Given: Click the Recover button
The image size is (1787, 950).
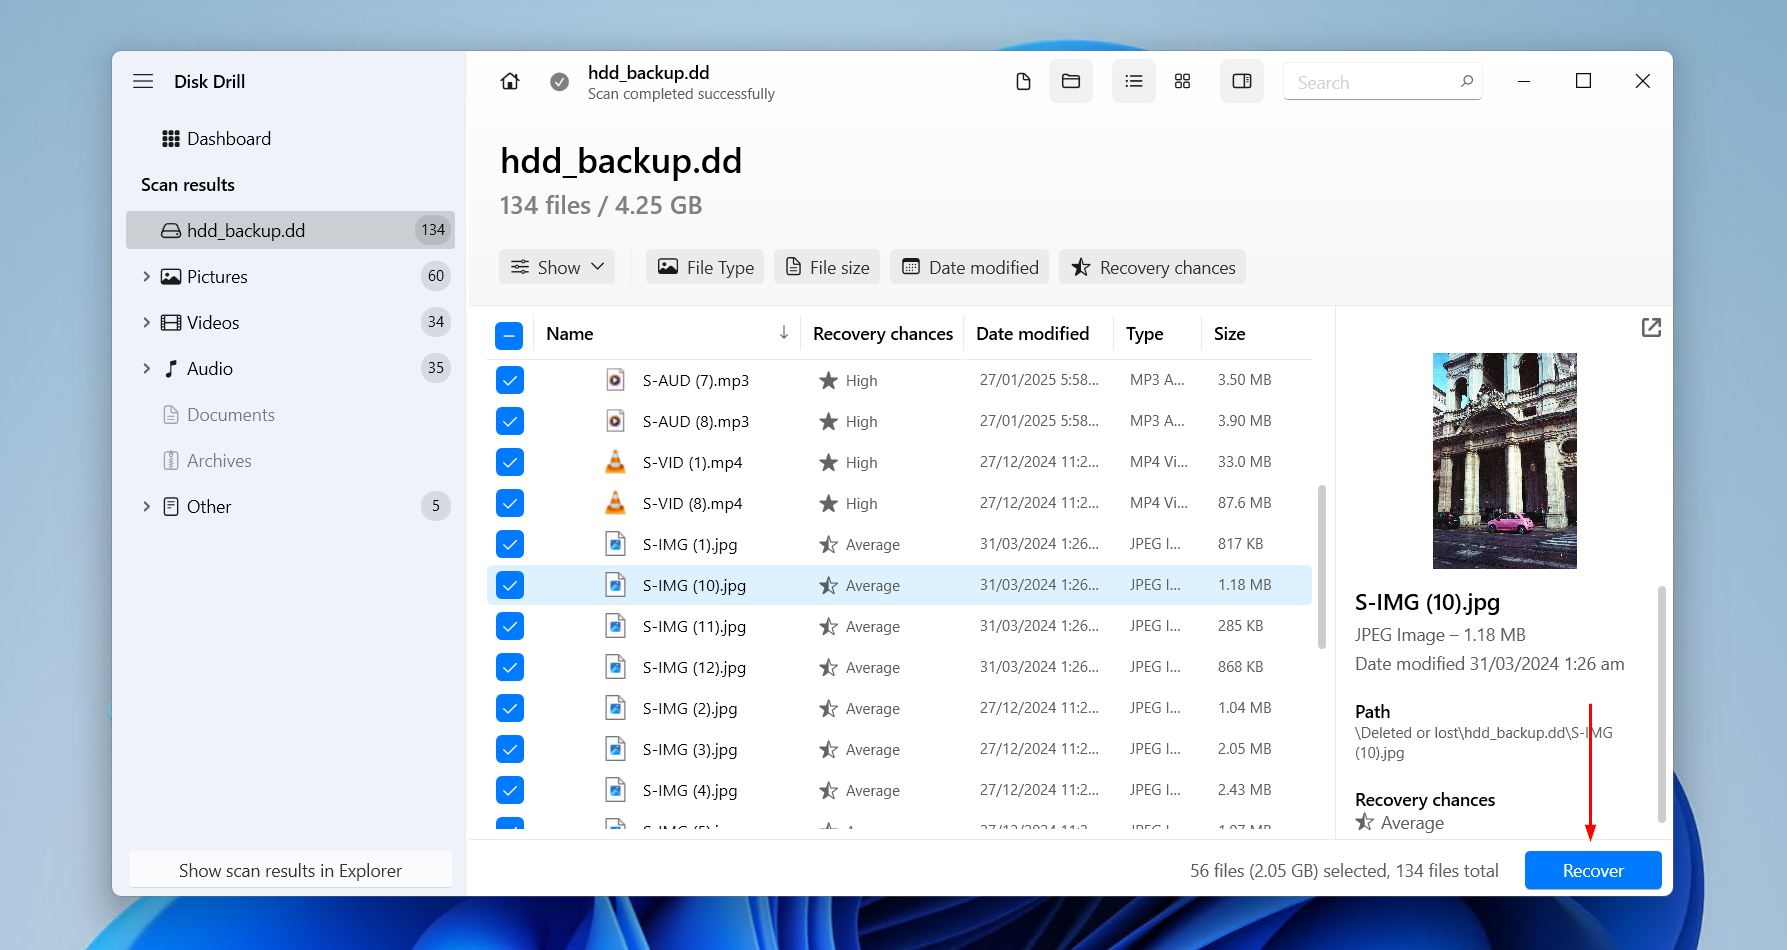Looking at the screenshot, I should click(1592, 870).
